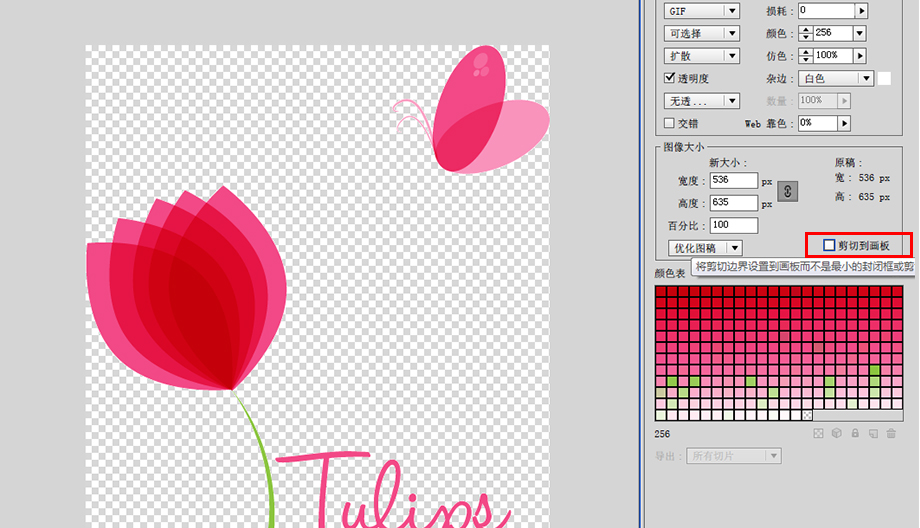This screenshot has width=920, height=528.
Task: Click the shift to web palette cube icon
Action: (837, 433)
